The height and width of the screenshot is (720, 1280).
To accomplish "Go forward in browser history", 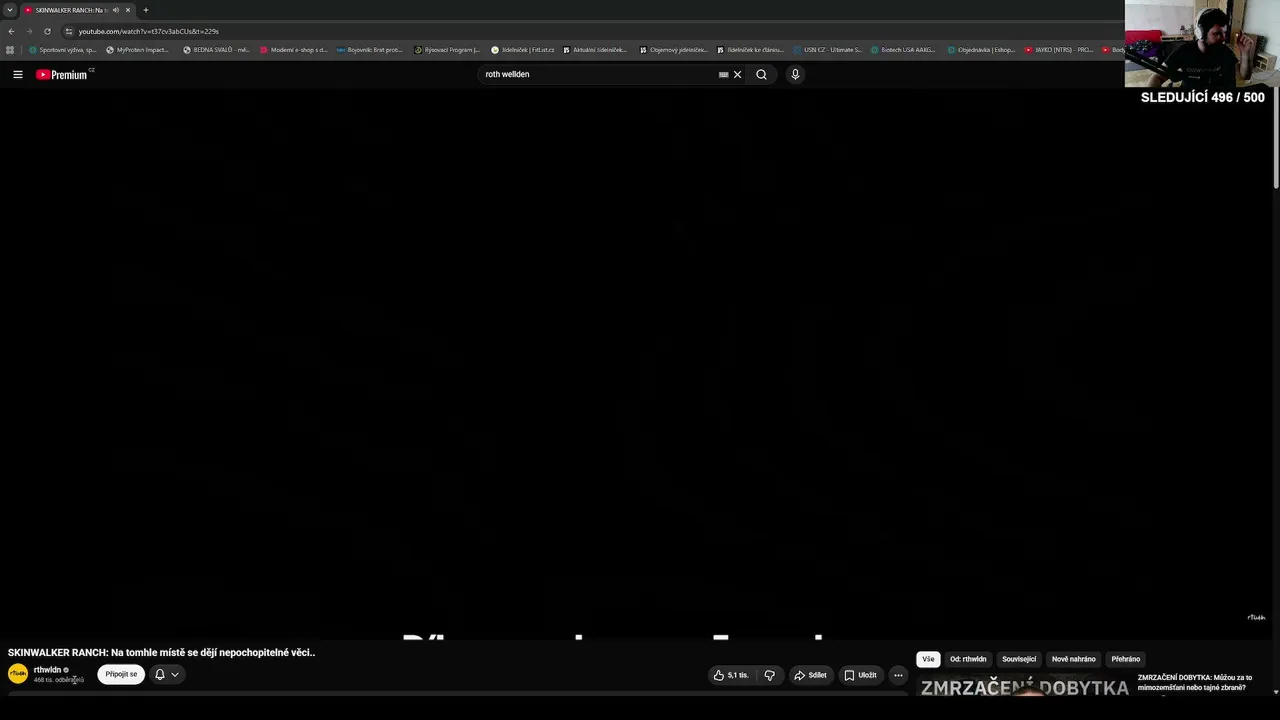I will coord(29,31).
